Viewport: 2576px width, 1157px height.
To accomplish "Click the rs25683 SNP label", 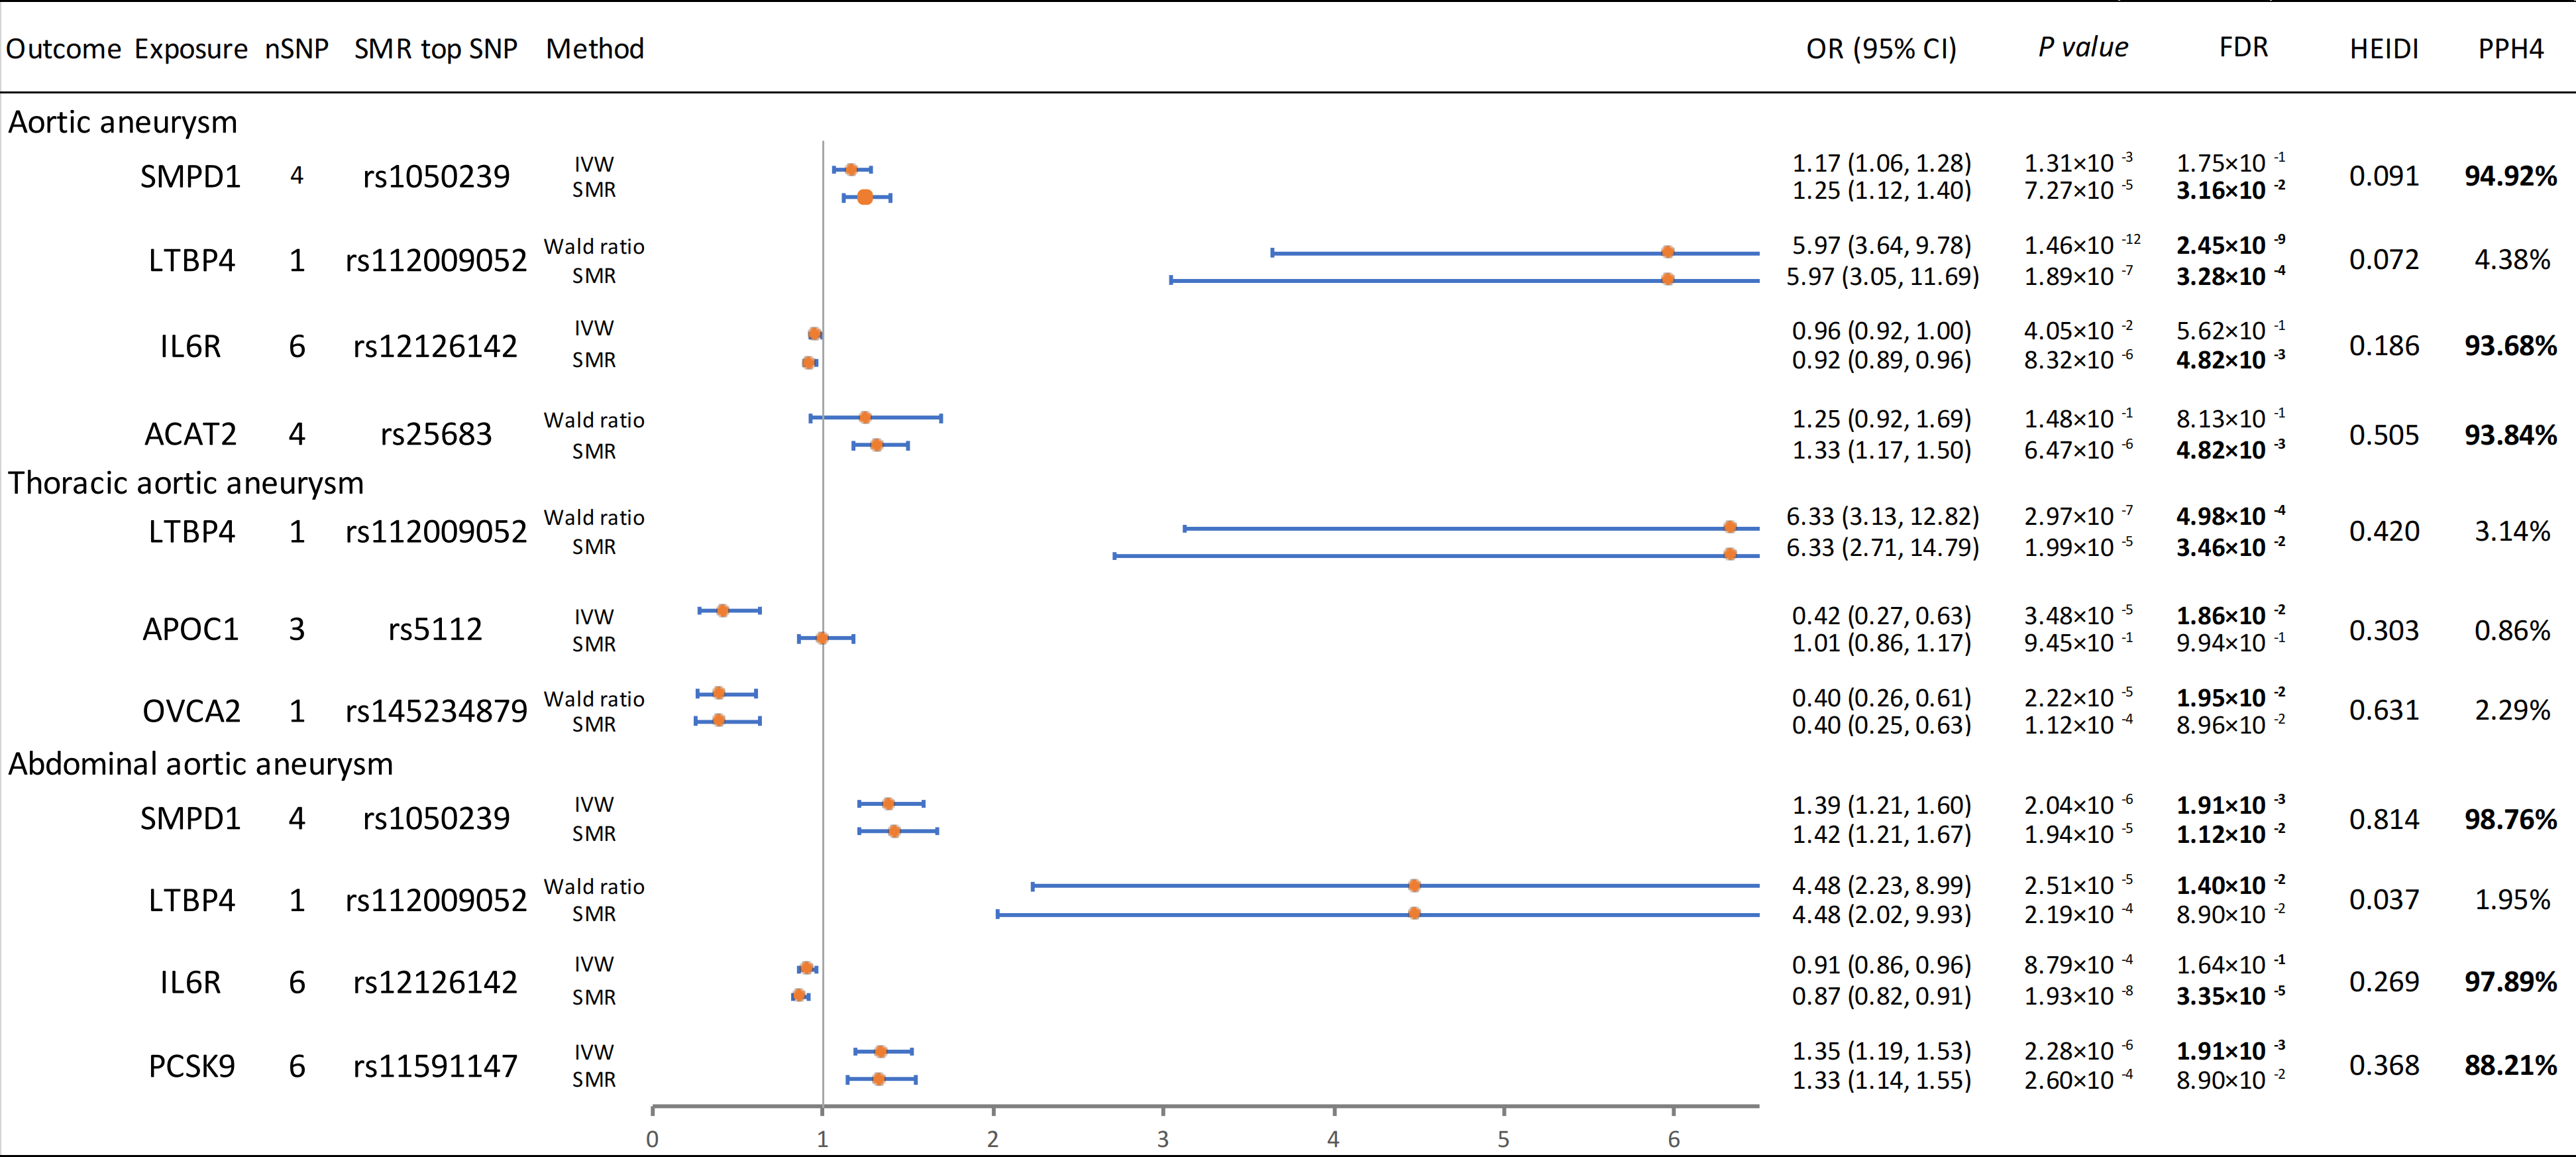I will click(435, 434).
